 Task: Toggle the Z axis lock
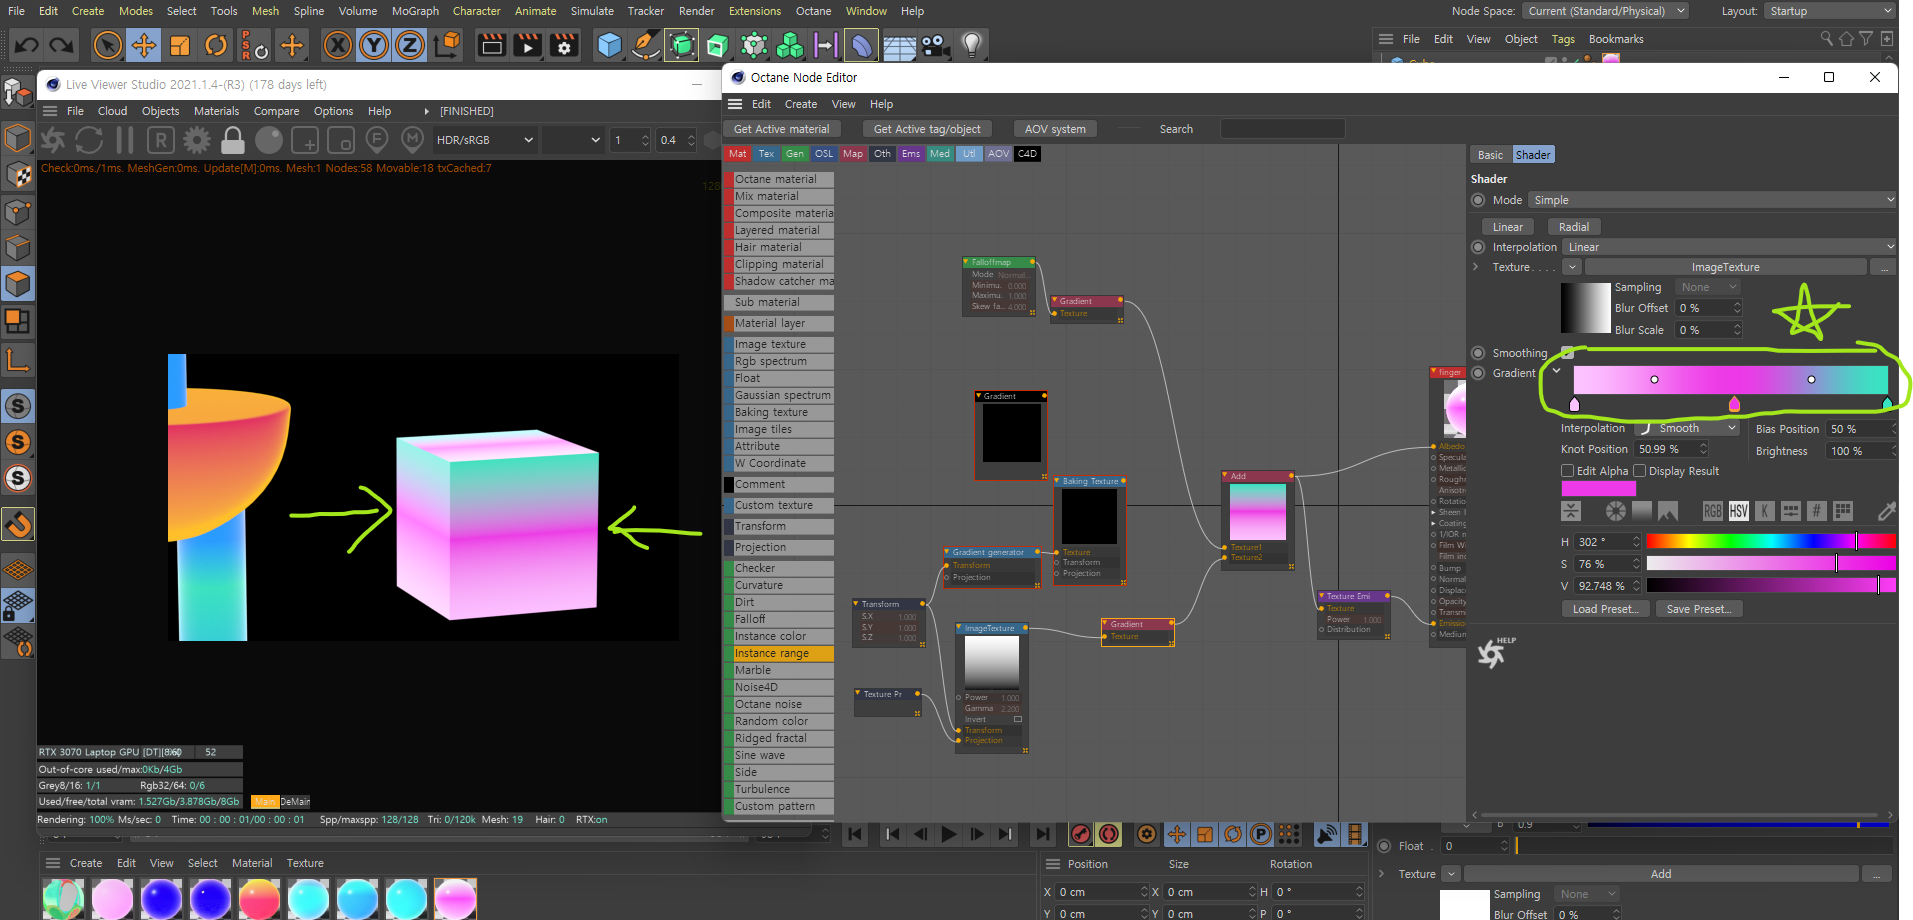pyautogui.click(x=410, y=45)
